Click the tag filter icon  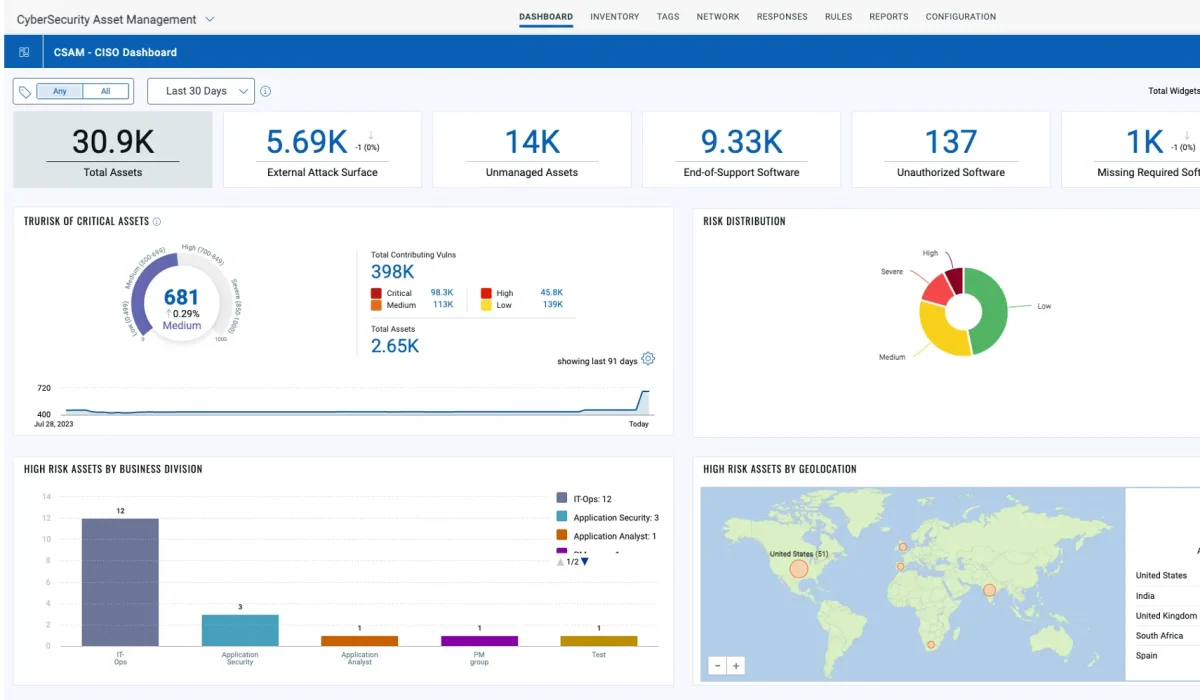click(22, 90)
